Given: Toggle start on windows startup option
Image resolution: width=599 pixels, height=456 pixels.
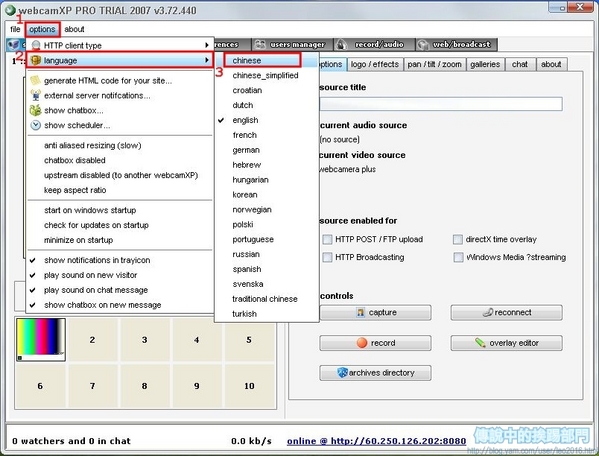Looking at the screenshot, I should [120, 210].
